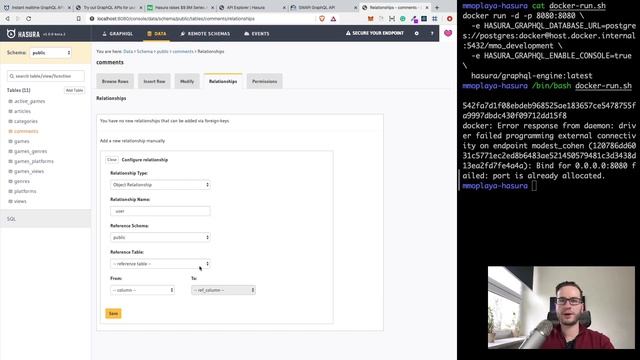This screenshot has height=360, width=640.
Task: Open the games table
Action: pyautogui.click(x=22, y=141)
